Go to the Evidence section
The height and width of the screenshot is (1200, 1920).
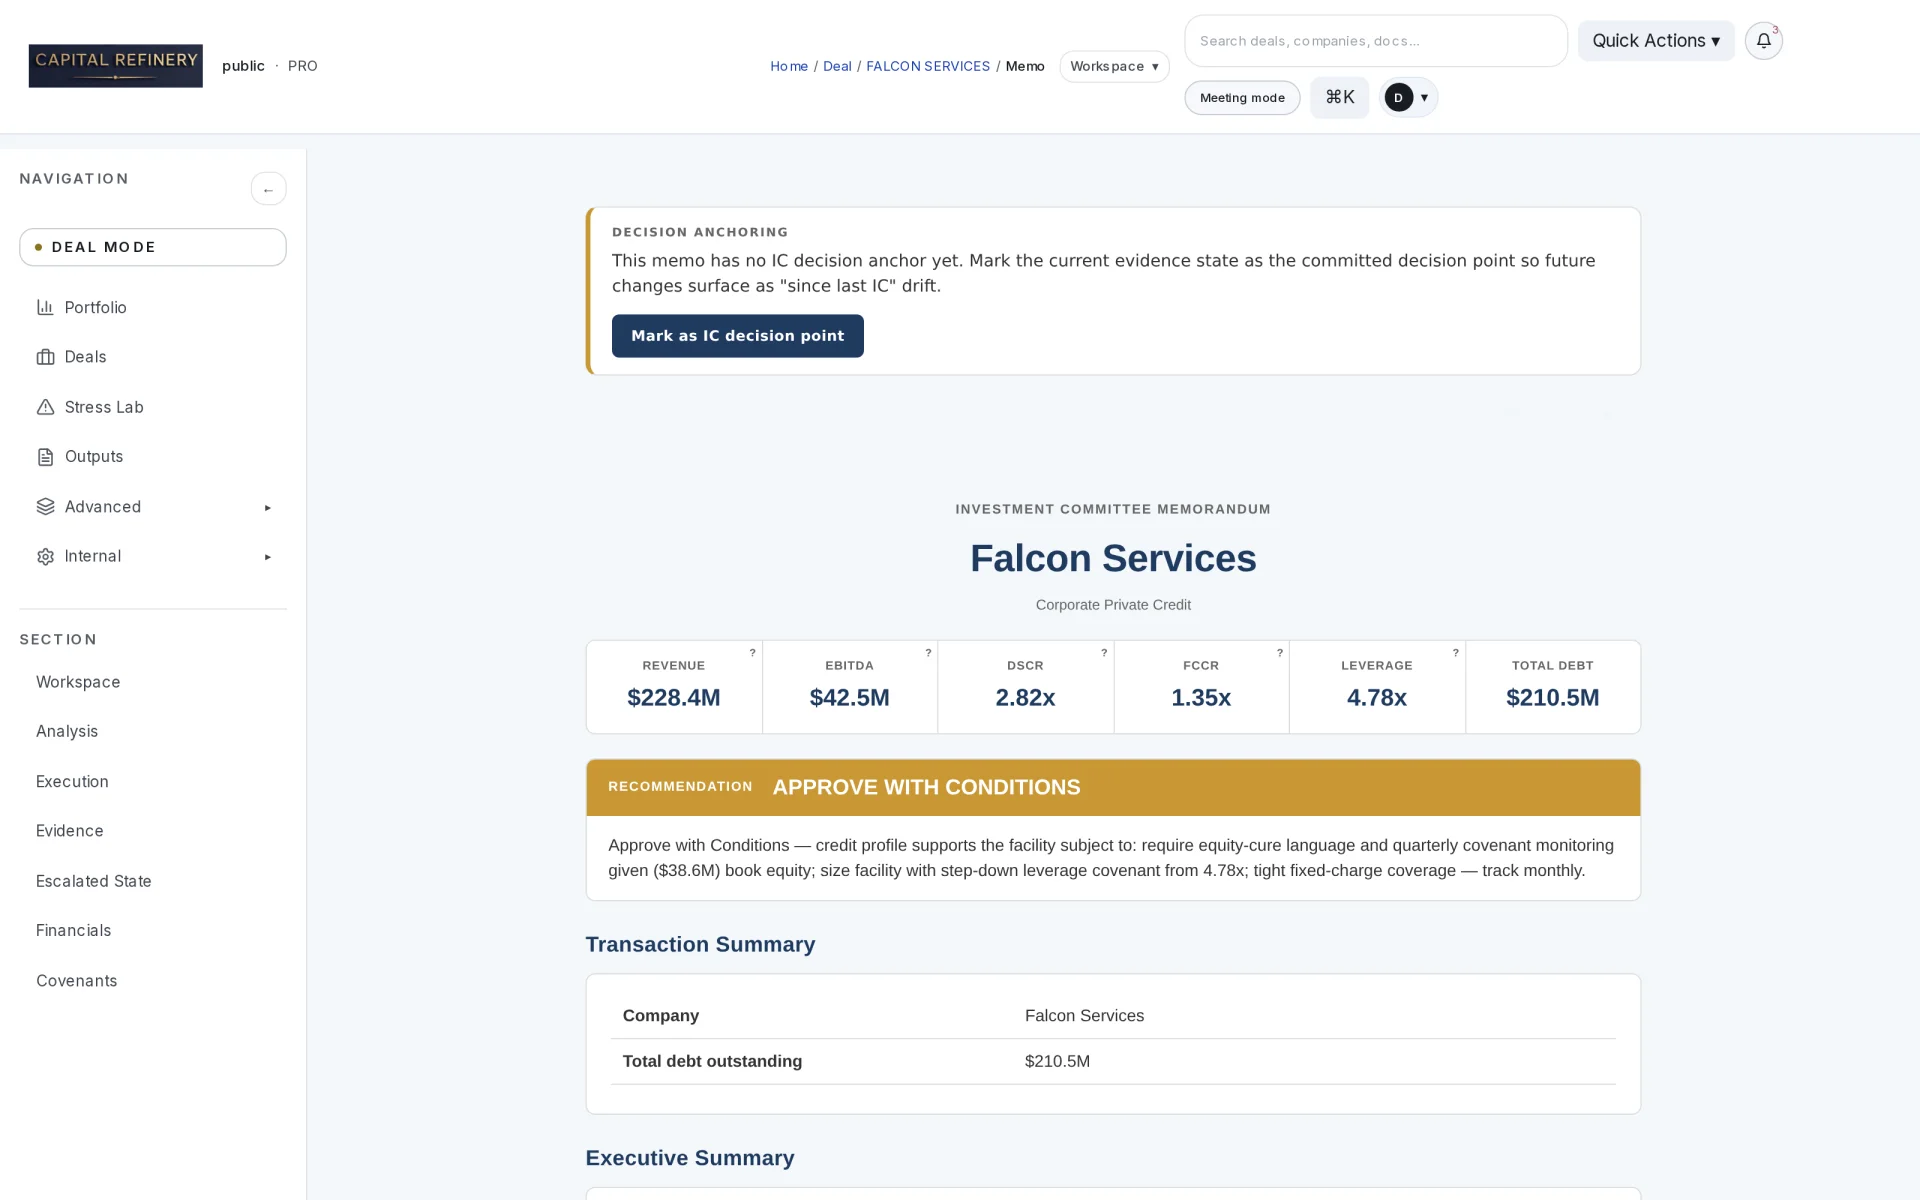click(x=70, y=831)
